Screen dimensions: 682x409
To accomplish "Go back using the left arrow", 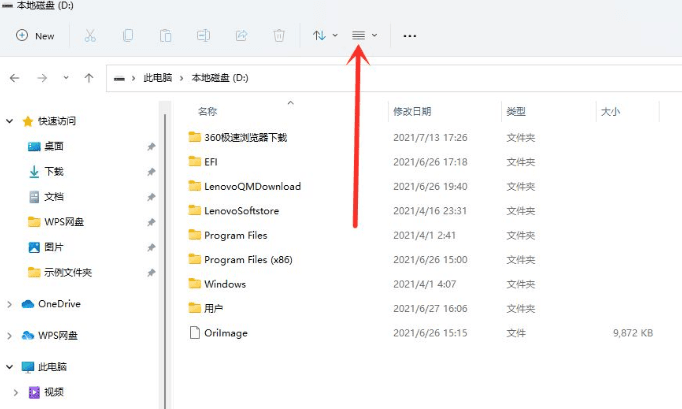I will pyautogui.click(x=15, y=78).
